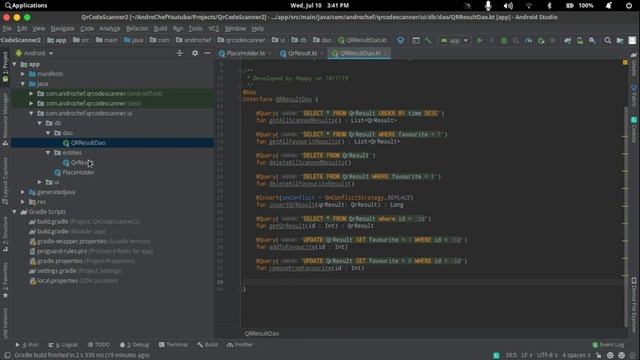Select PlaceHolder file in project tree
640x360 pixels.
[78, 172]
